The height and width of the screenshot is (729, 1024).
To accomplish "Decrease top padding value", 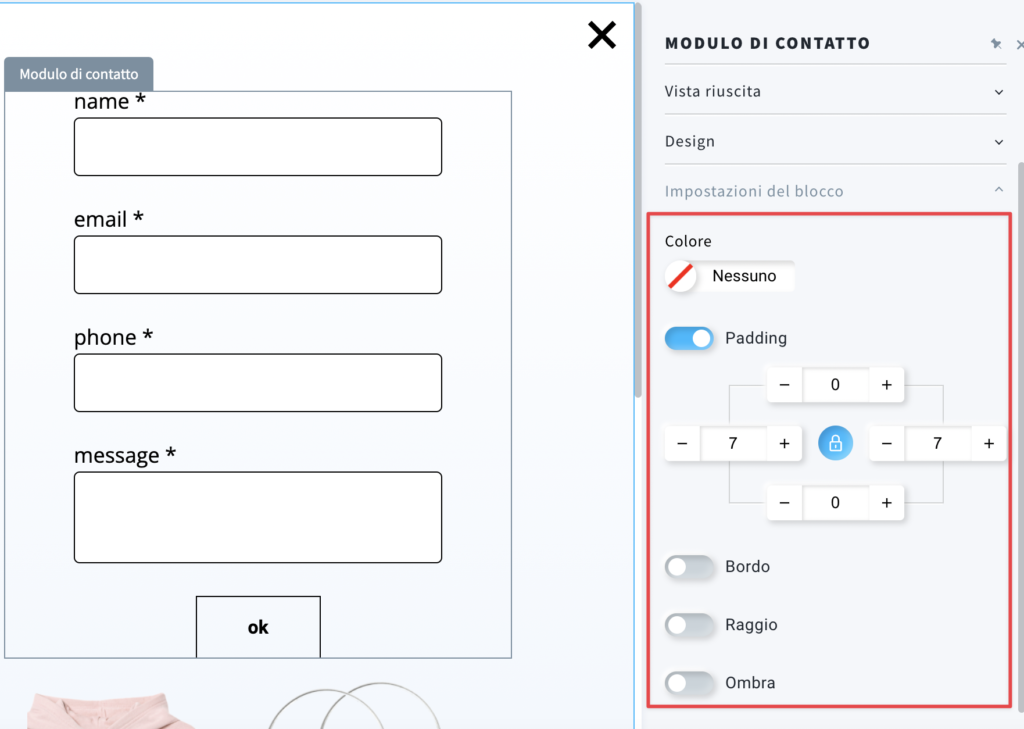I will [784, 385].
